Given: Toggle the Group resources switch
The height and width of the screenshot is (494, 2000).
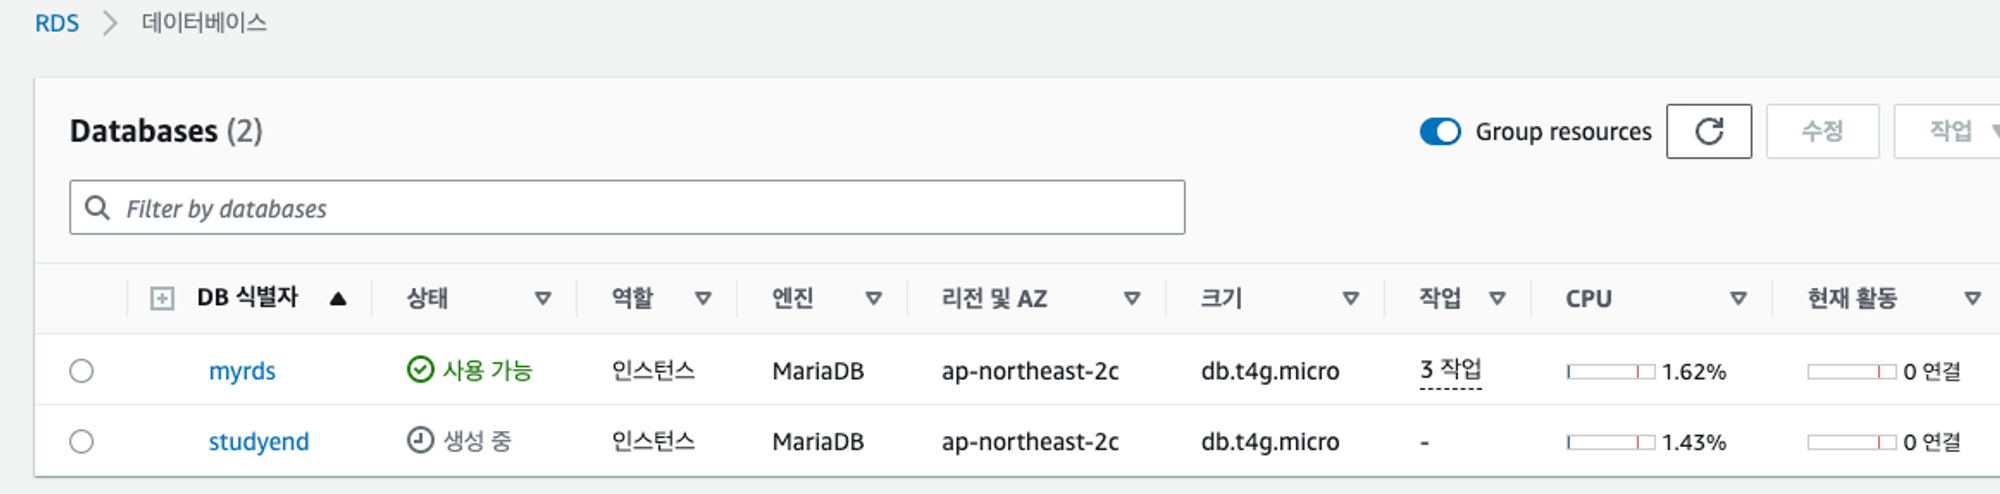Looking at the screenshot, I should tap(1440, 131).
